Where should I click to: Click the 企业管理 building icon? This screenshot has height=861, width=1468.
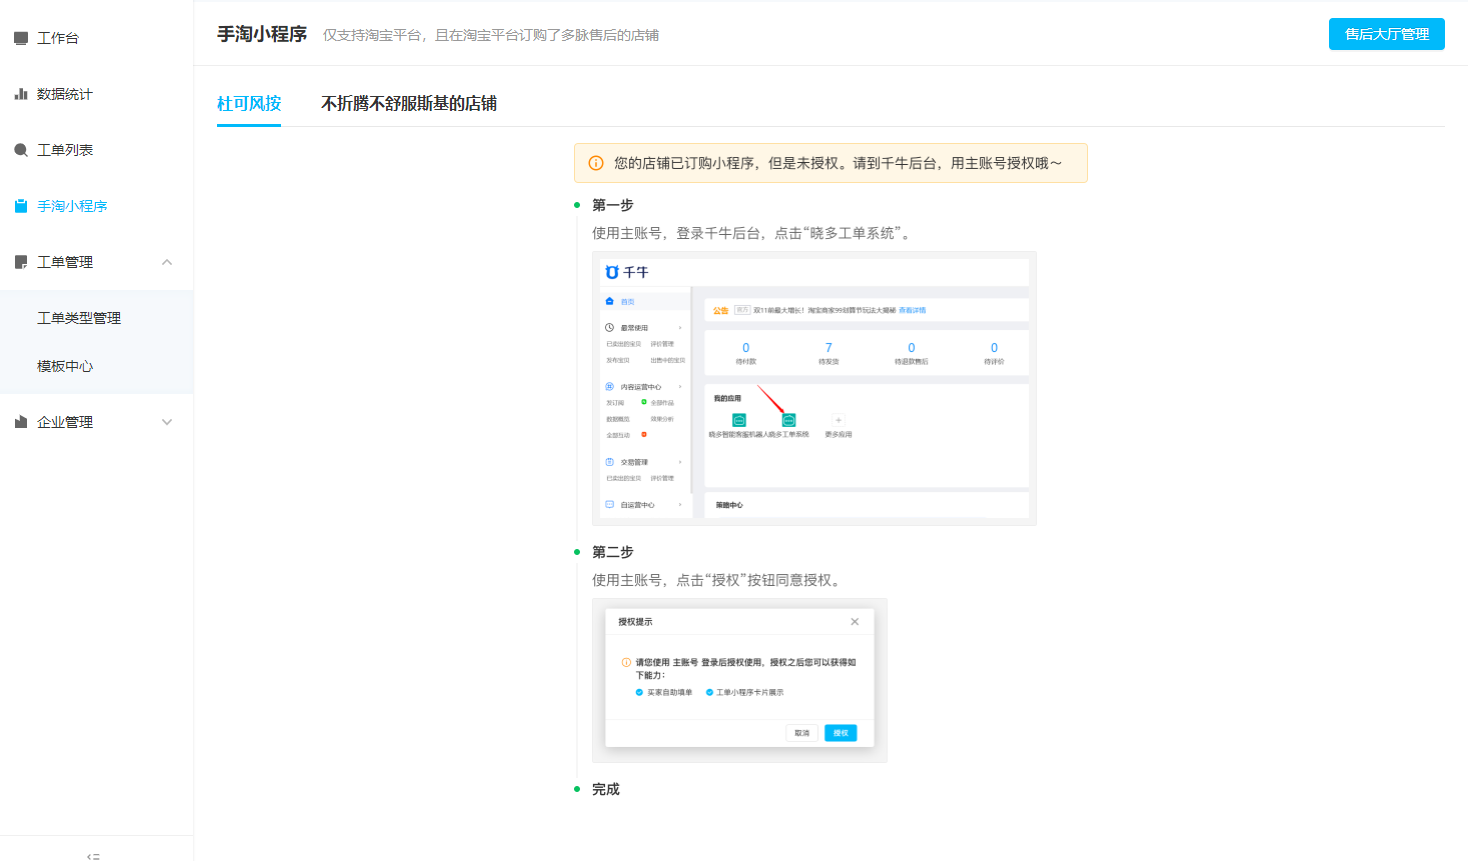click(x=21, y=422)
